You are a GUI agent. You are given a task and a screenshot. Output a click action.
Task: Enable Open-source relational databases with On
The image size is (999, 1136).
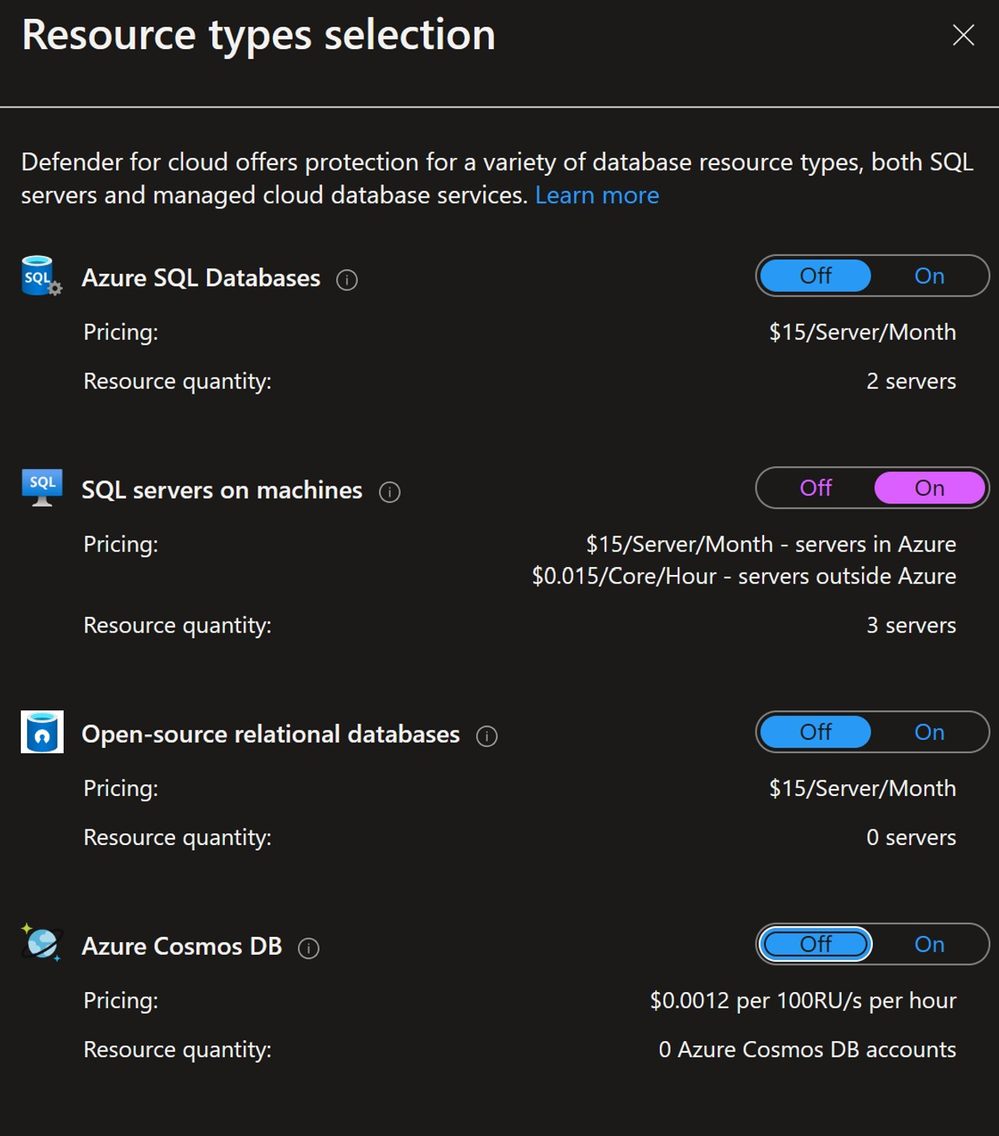929,732
